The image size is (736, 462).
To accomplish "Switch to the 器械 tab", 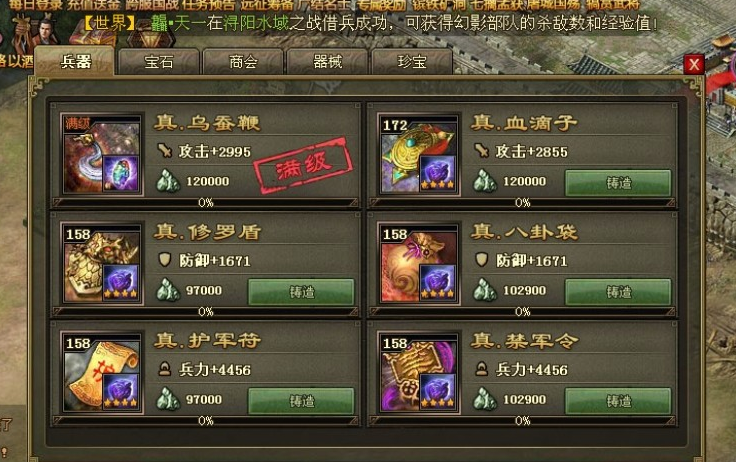I will coord(327,62).
